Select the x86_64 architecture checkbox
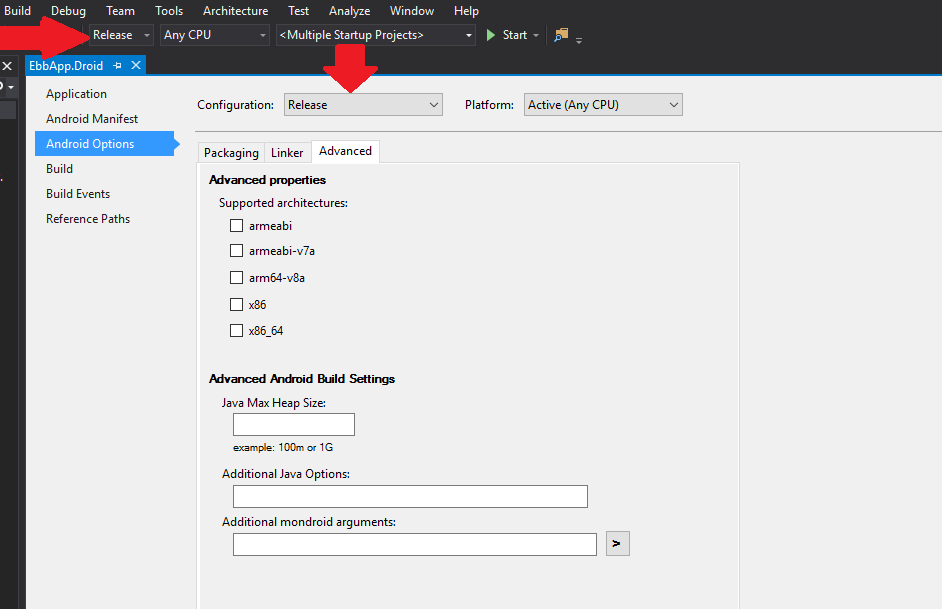This screenshot has height=609, width=942. pyautogui.click(x=237, y=330)
